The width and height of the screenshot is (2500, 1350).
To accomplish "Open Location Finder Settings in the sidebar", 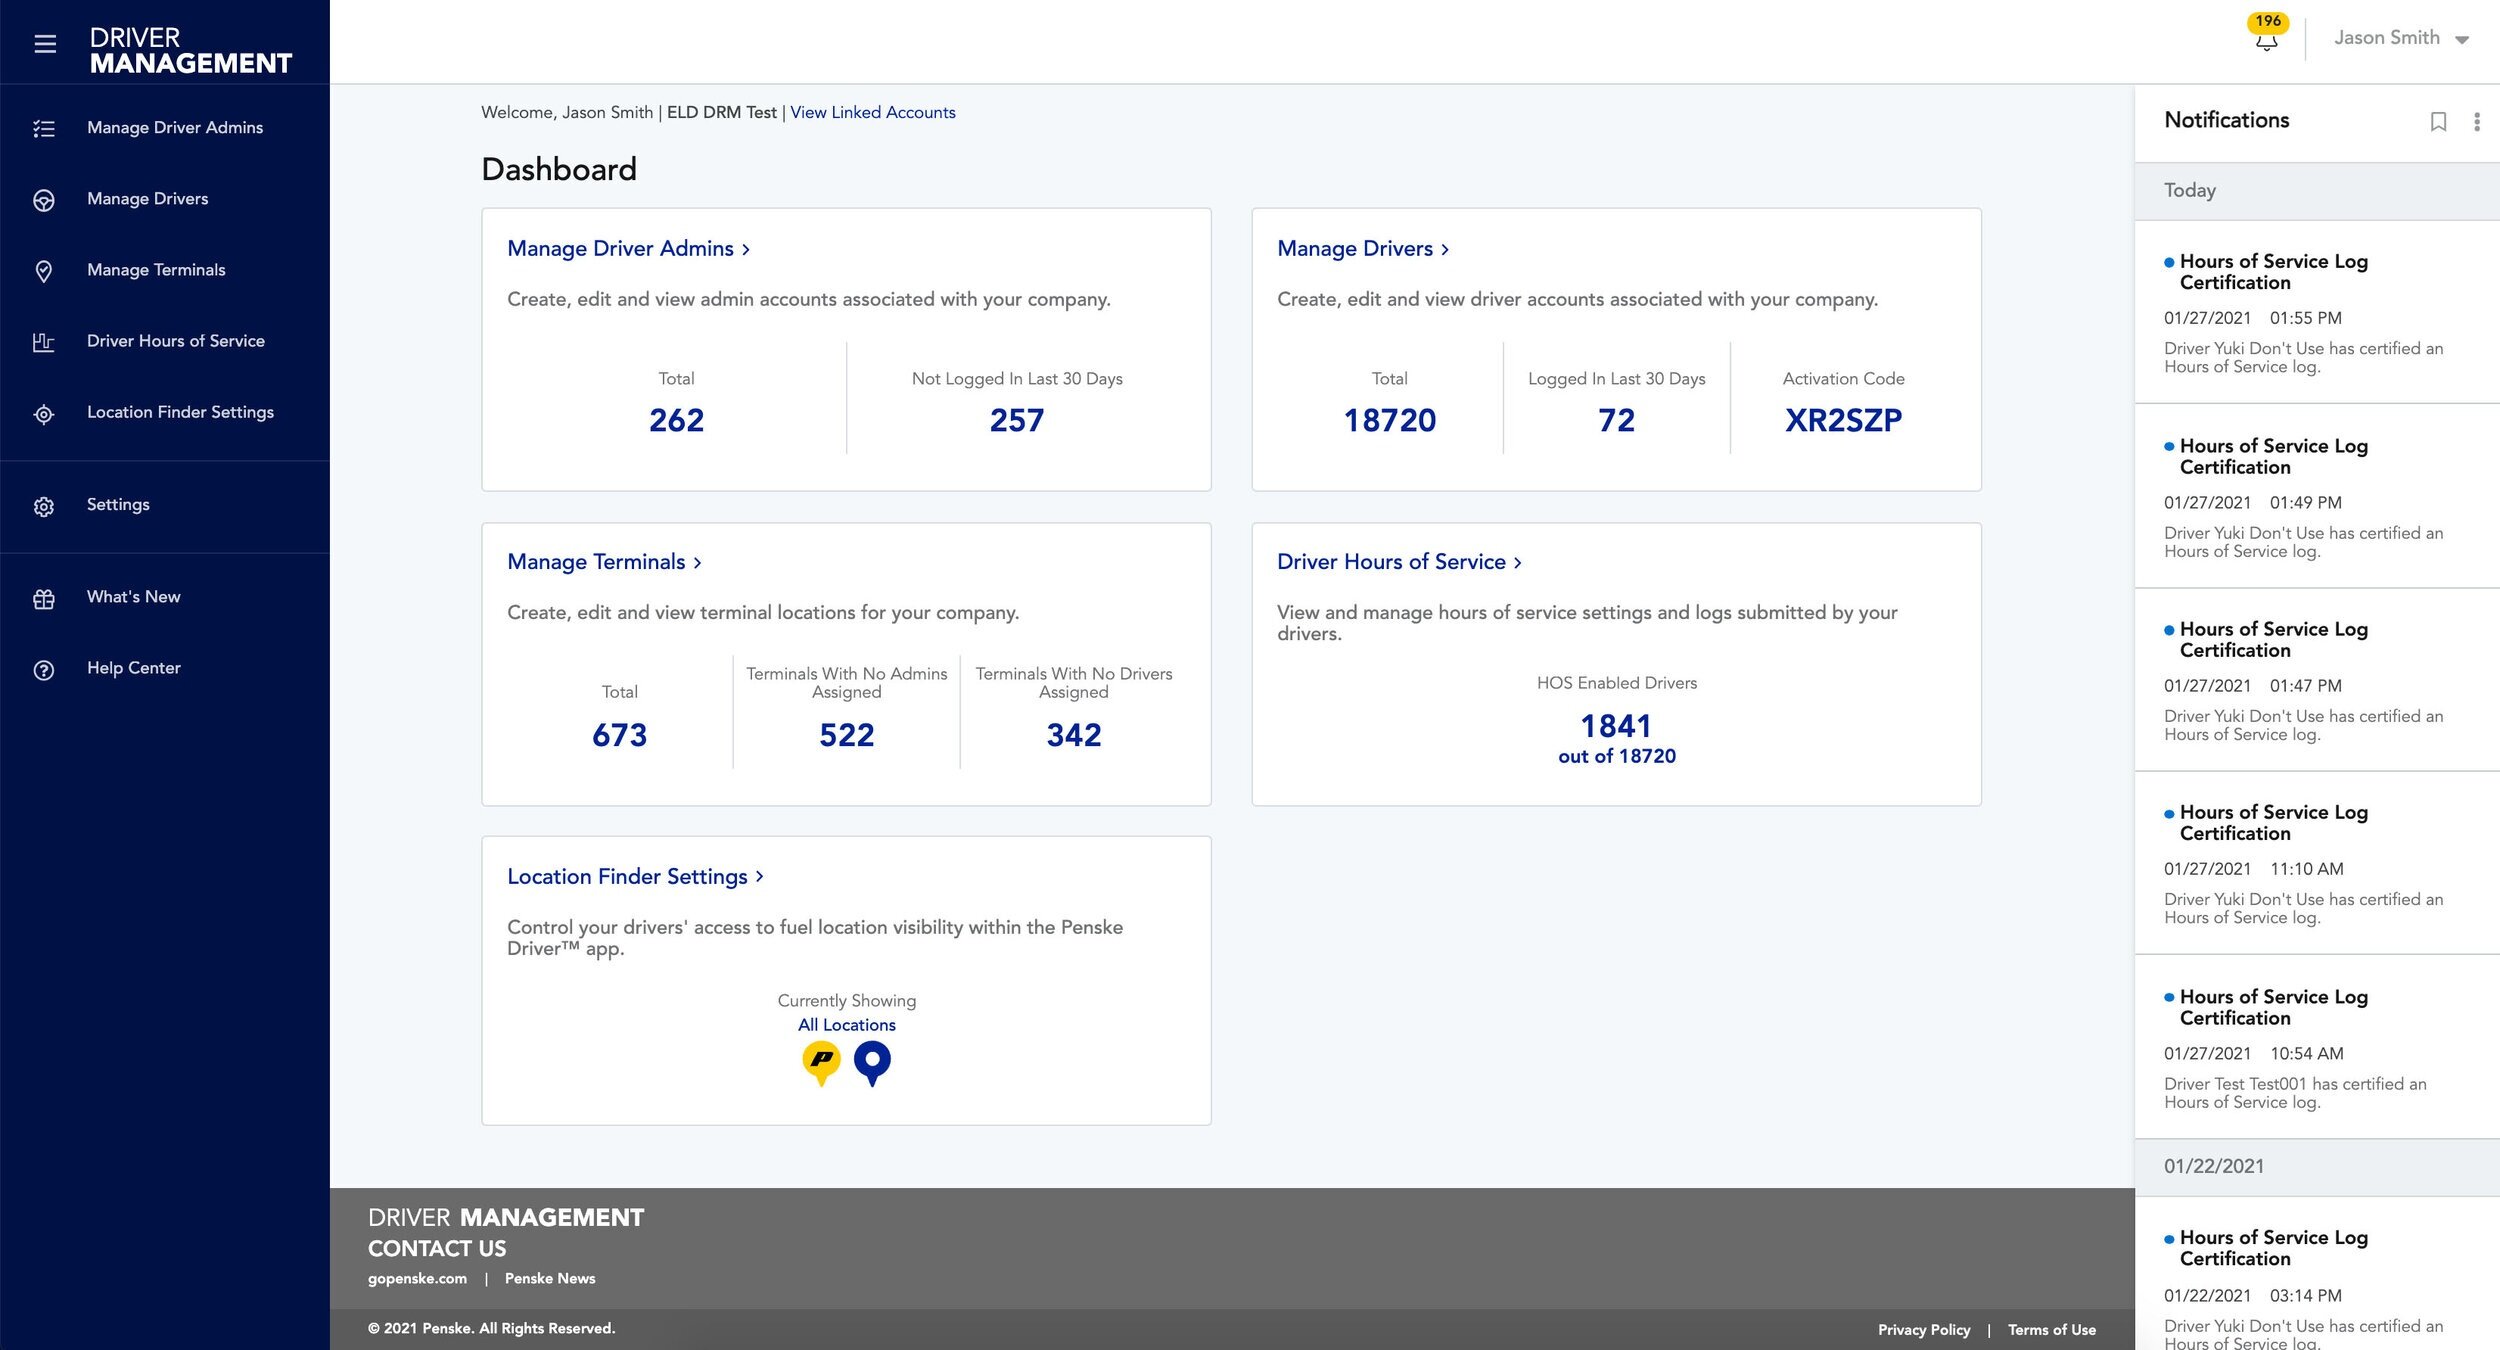I will [x=180, y=412].
